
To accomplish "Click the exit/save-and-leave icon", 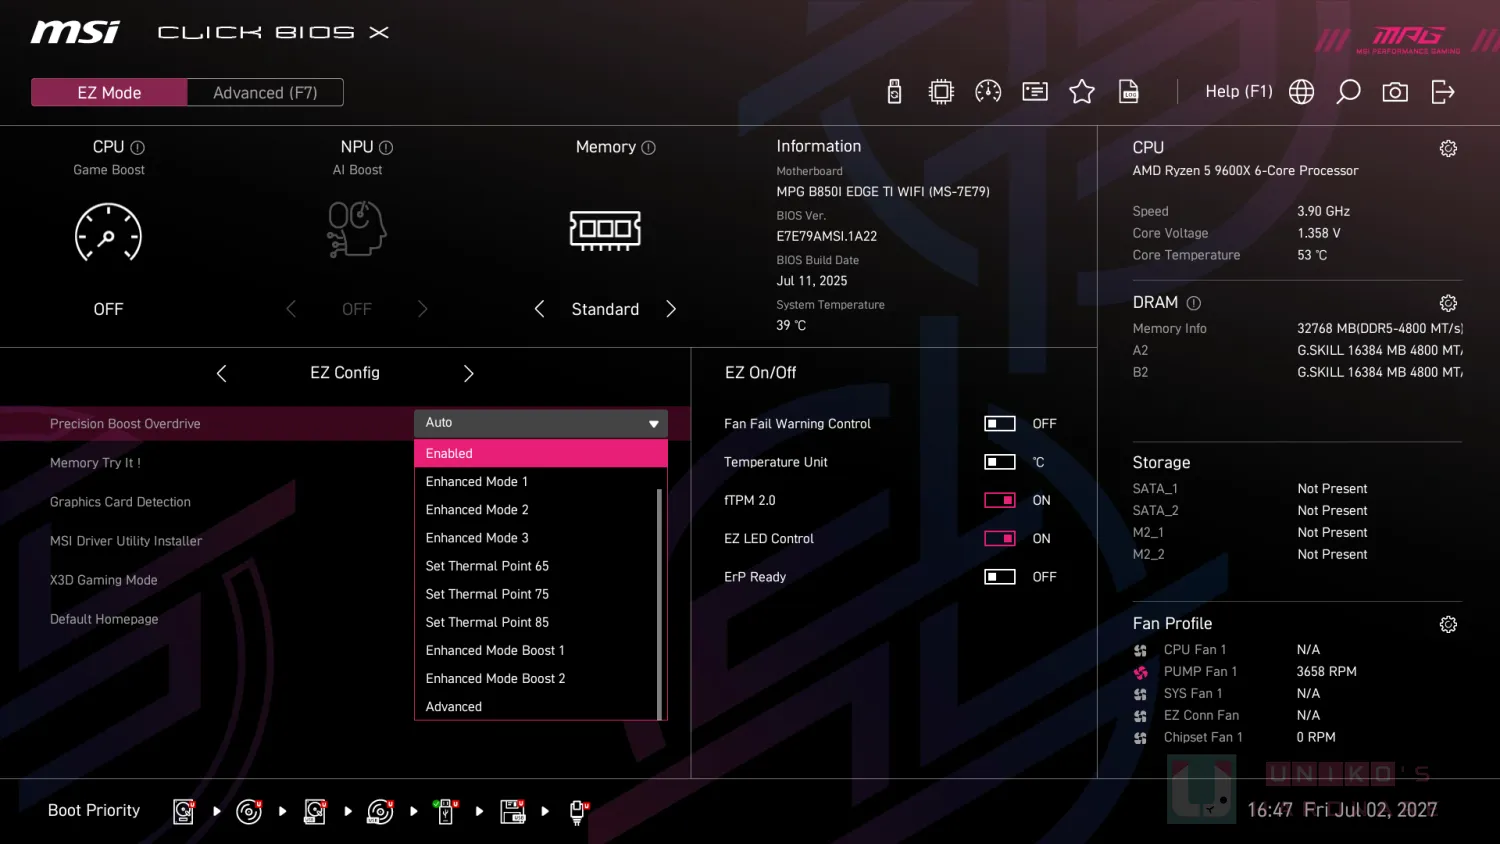I will pyautogui.click(x=1443, y=92).
